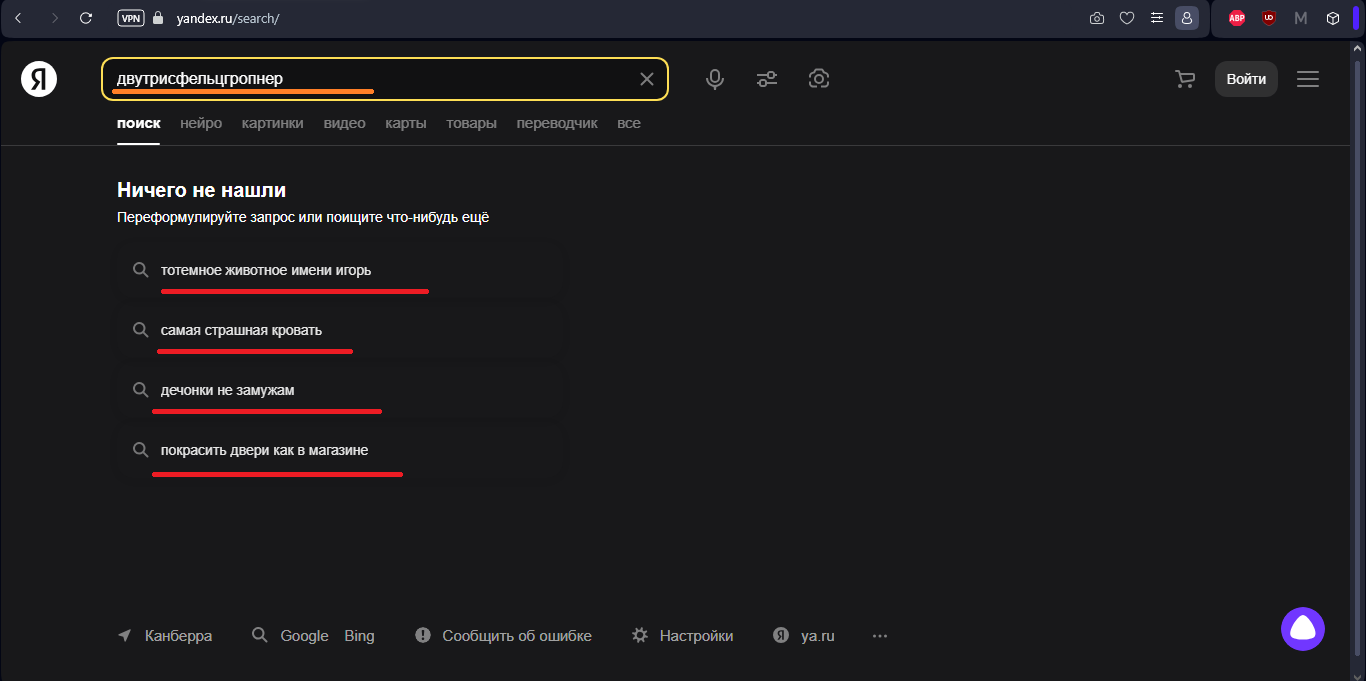Launch the Alice assistant purple button
This screenshot has height=681, width=1366.
[x=1303, y=629]
